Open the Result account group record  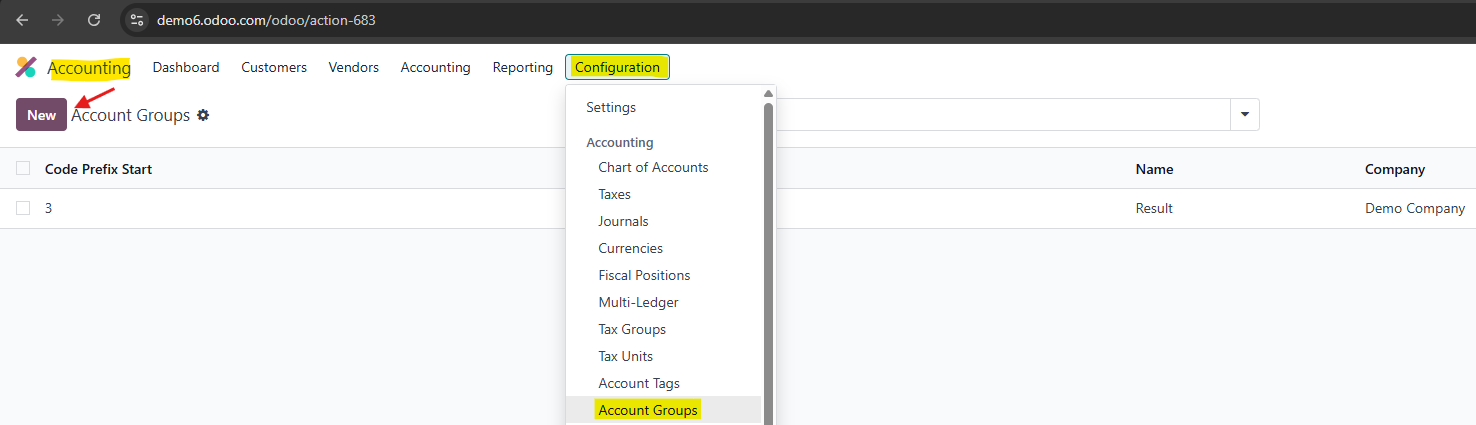pyautogui.click(x=1154, y=208)
